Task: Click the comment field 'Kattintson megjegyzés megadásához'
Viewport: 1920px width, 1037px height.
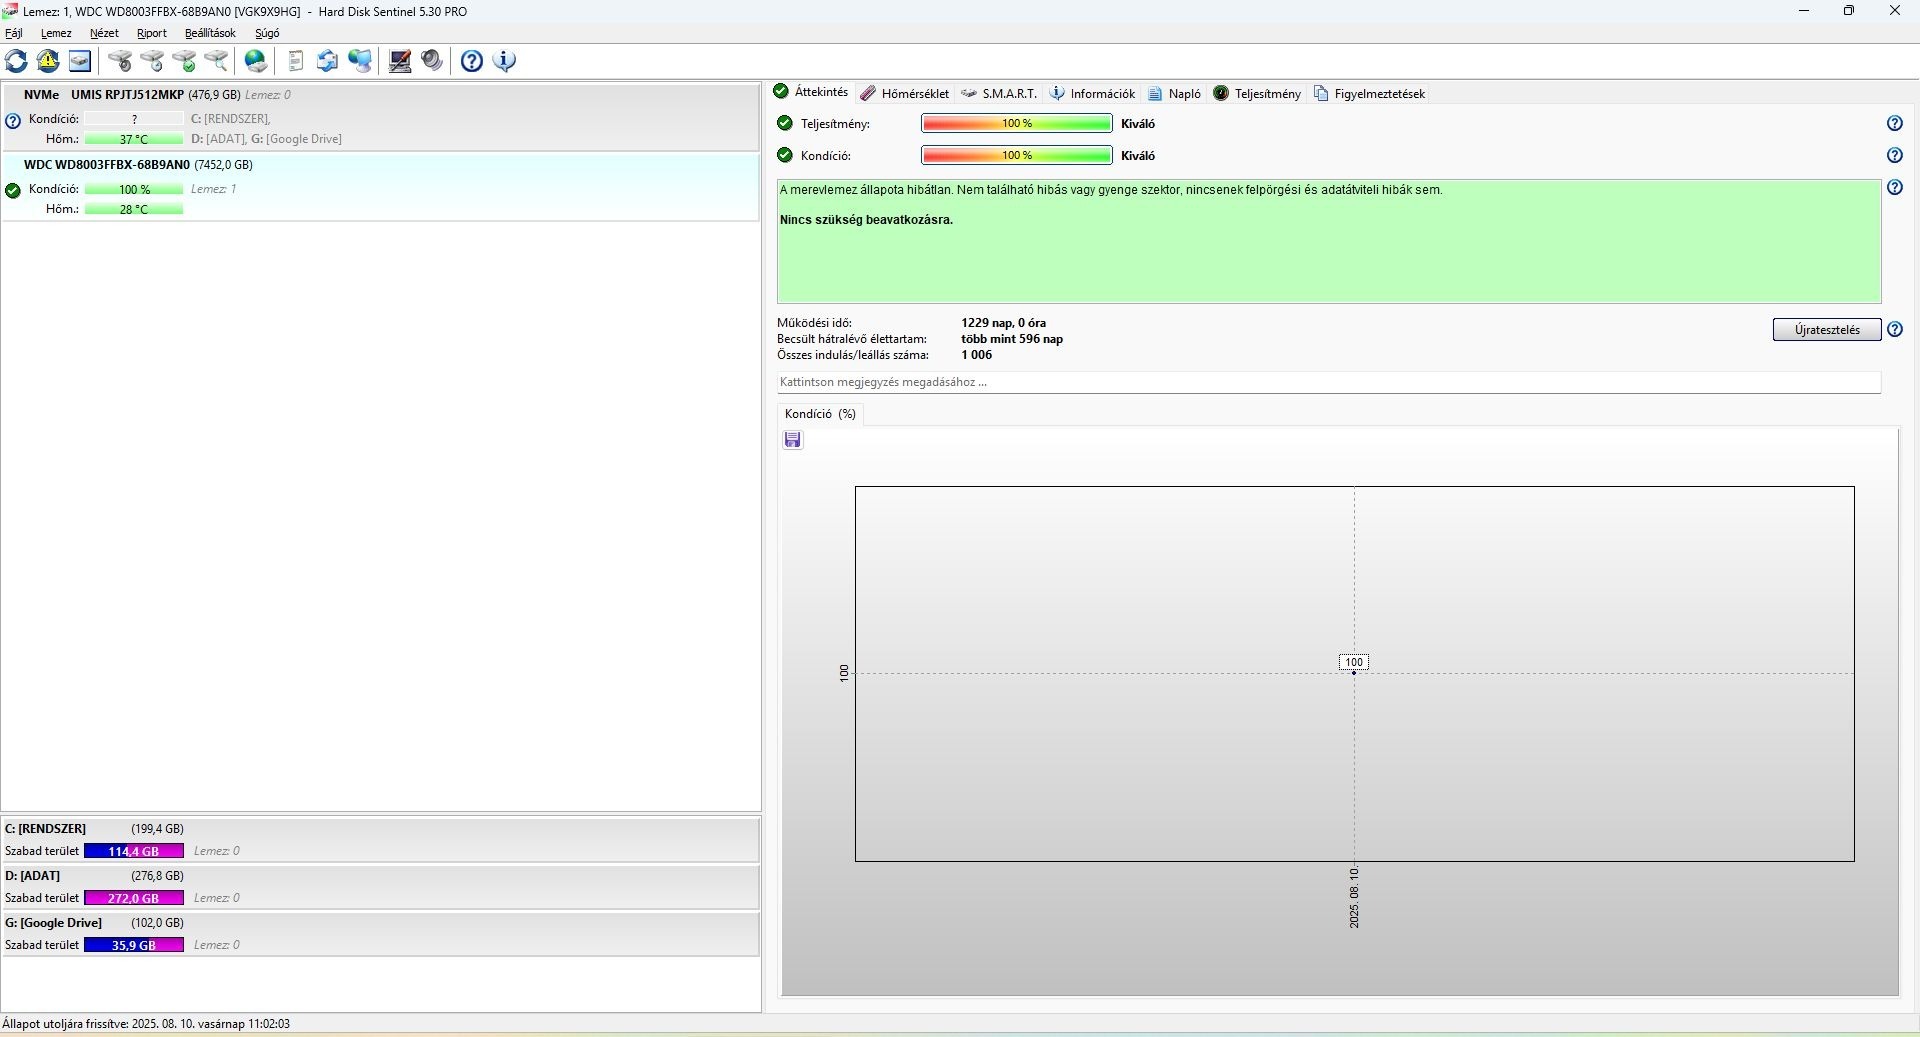Action: [x=1329, y=382]
